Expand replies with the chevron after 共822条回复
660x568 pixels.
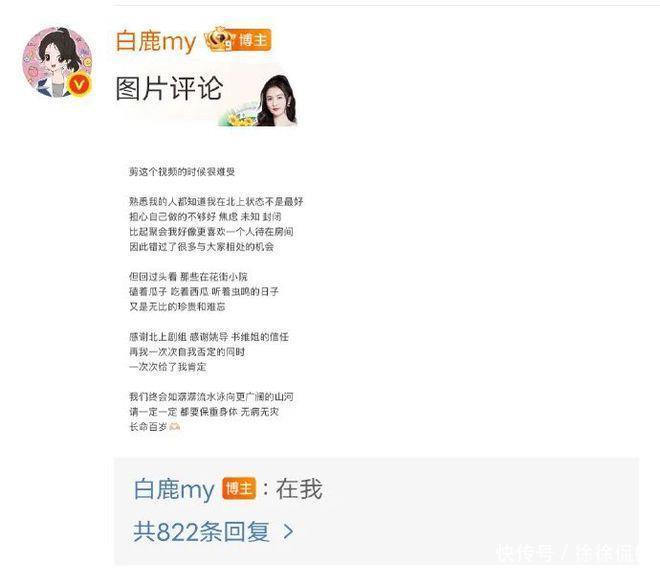[x=288, y=531]
